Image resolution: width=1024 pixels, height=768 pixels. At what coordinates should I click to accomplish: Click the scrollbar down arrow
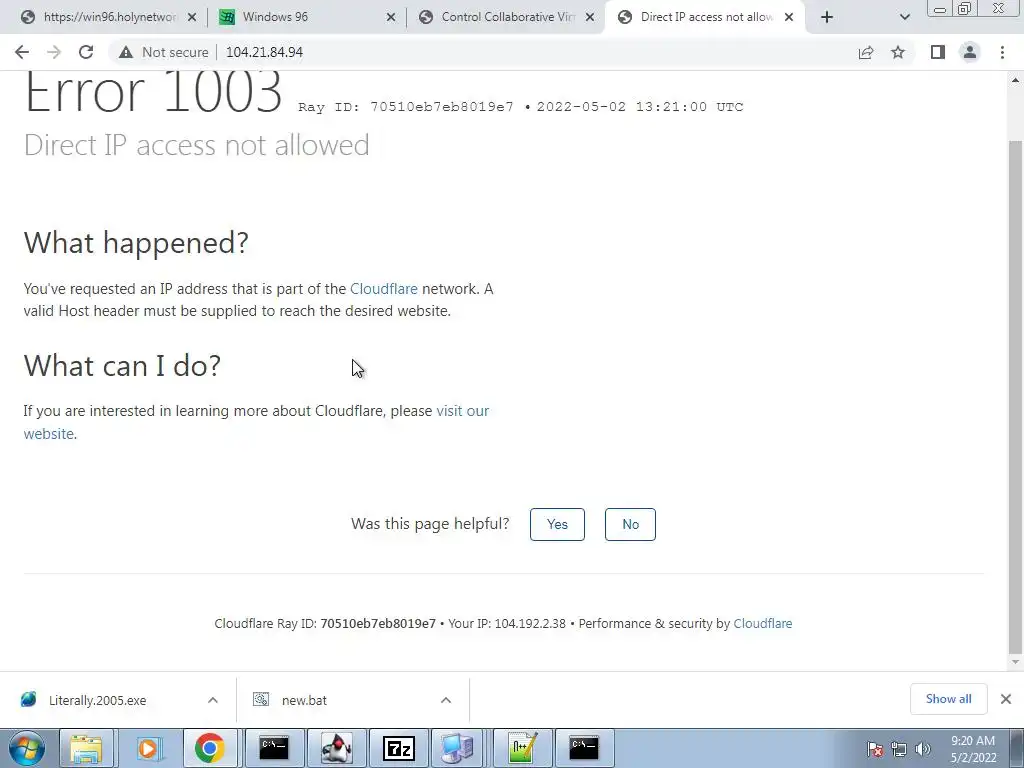(x=1015, y=662)
